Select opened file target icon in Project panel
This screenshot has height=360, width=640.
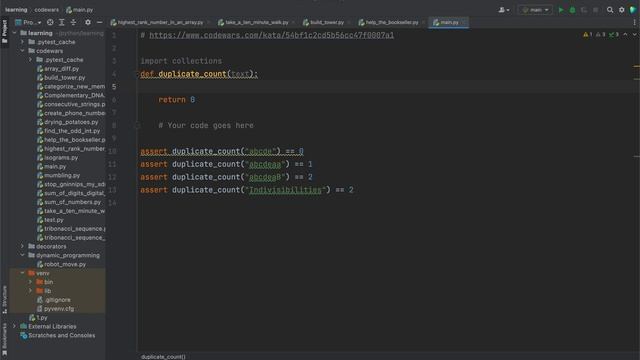[x=50, y=22]
